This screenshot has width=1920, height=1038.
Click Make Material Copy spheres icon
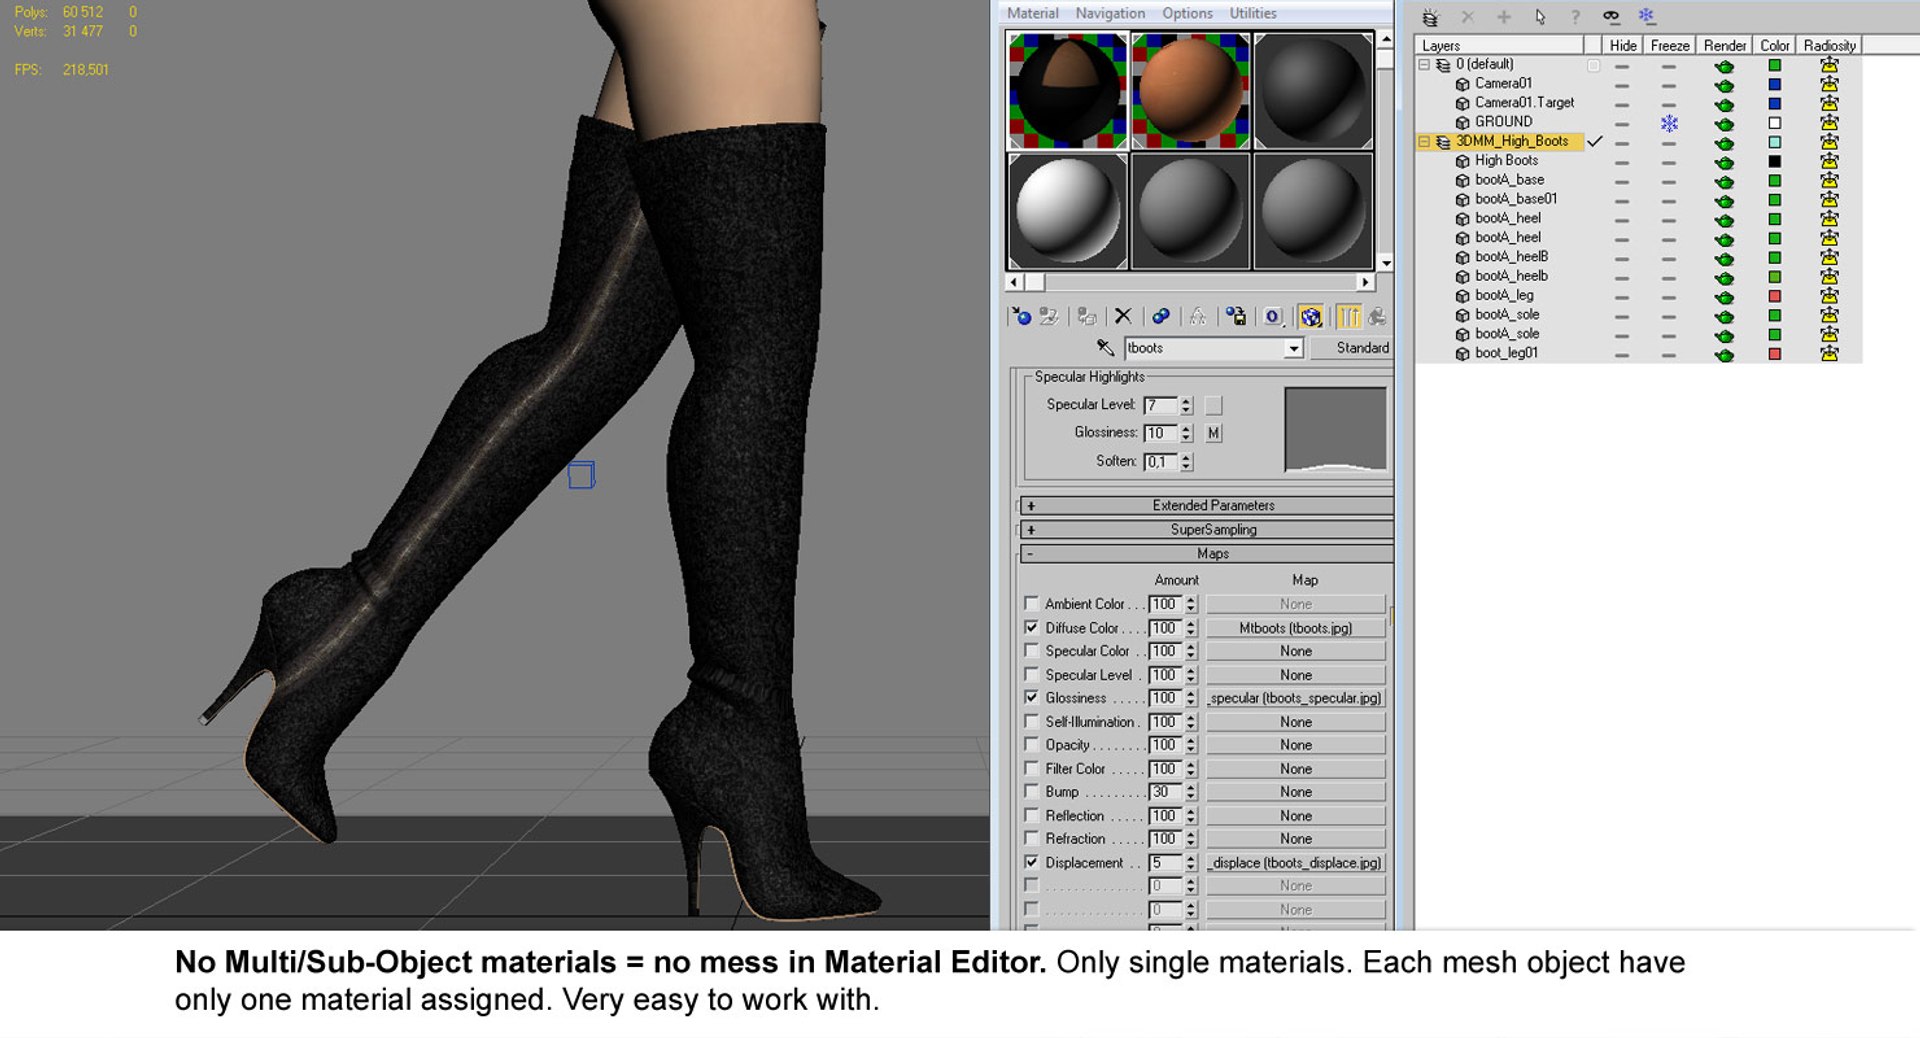point(1161,317)
